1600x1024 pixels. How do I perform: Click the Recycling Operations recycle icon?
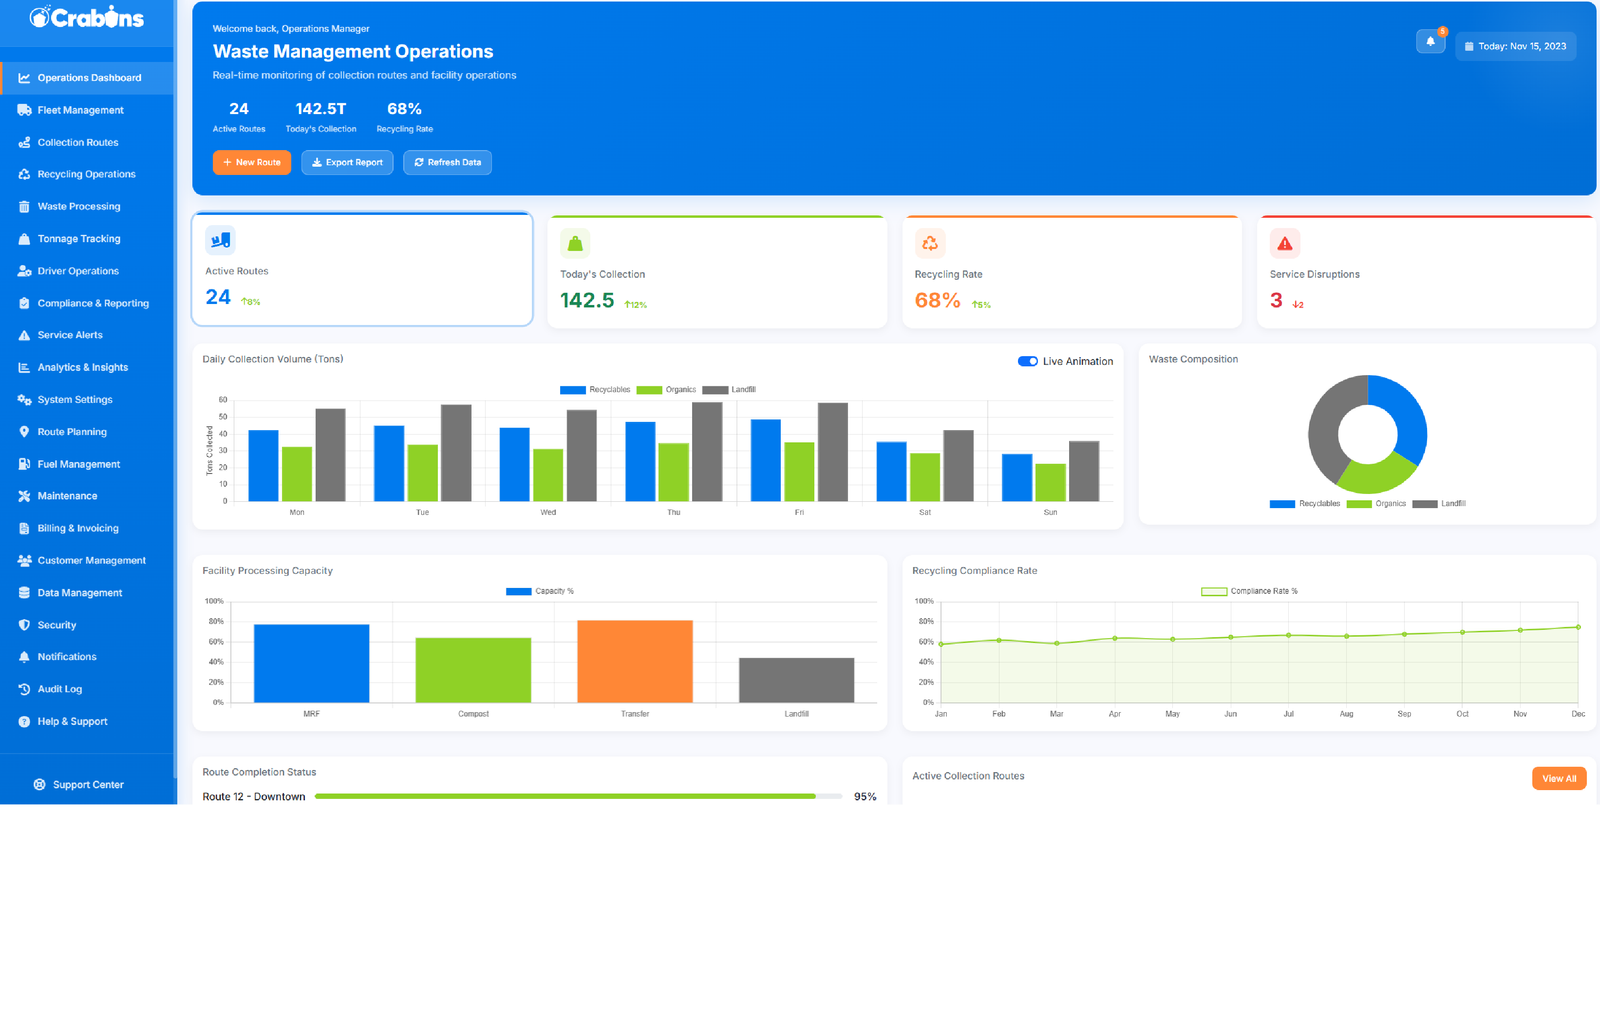click(24, 174)
